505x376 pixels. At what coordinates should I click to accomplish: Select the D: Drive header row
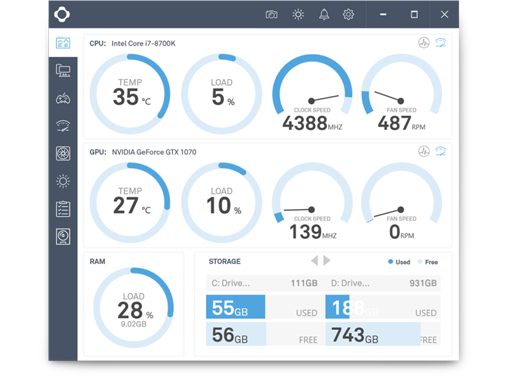pyautogui.click(x=383, y=283)
